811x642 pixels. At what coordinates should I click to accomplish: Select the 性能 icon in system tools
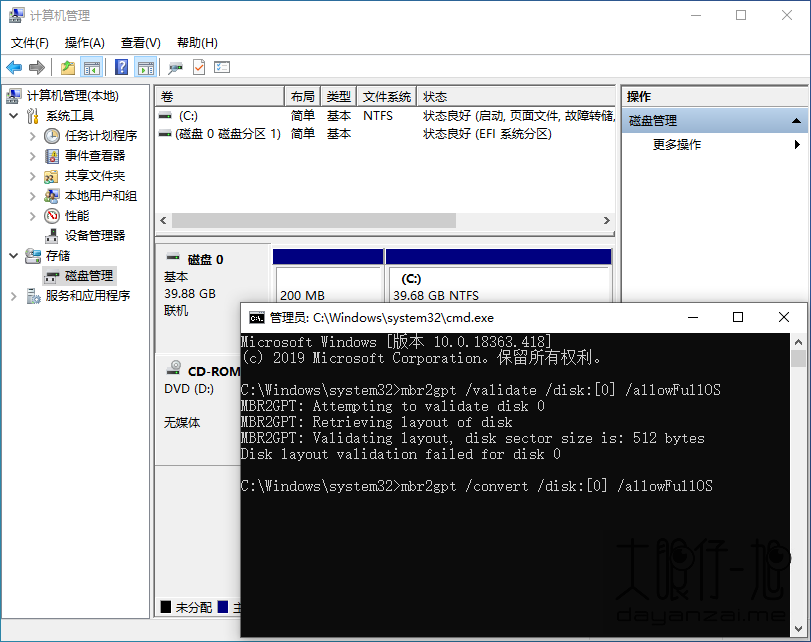coord(50,215)
